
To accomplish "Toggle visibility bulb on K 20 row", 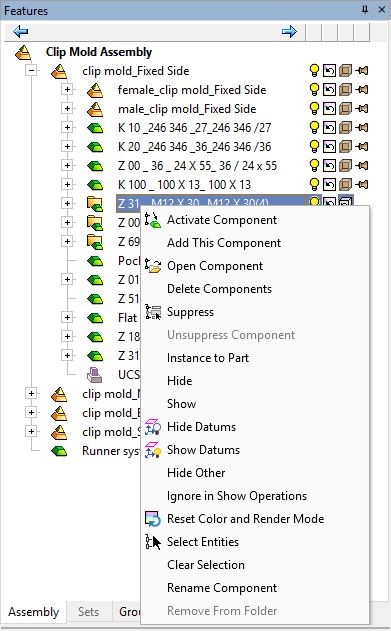I will click(x=314, y=146).
